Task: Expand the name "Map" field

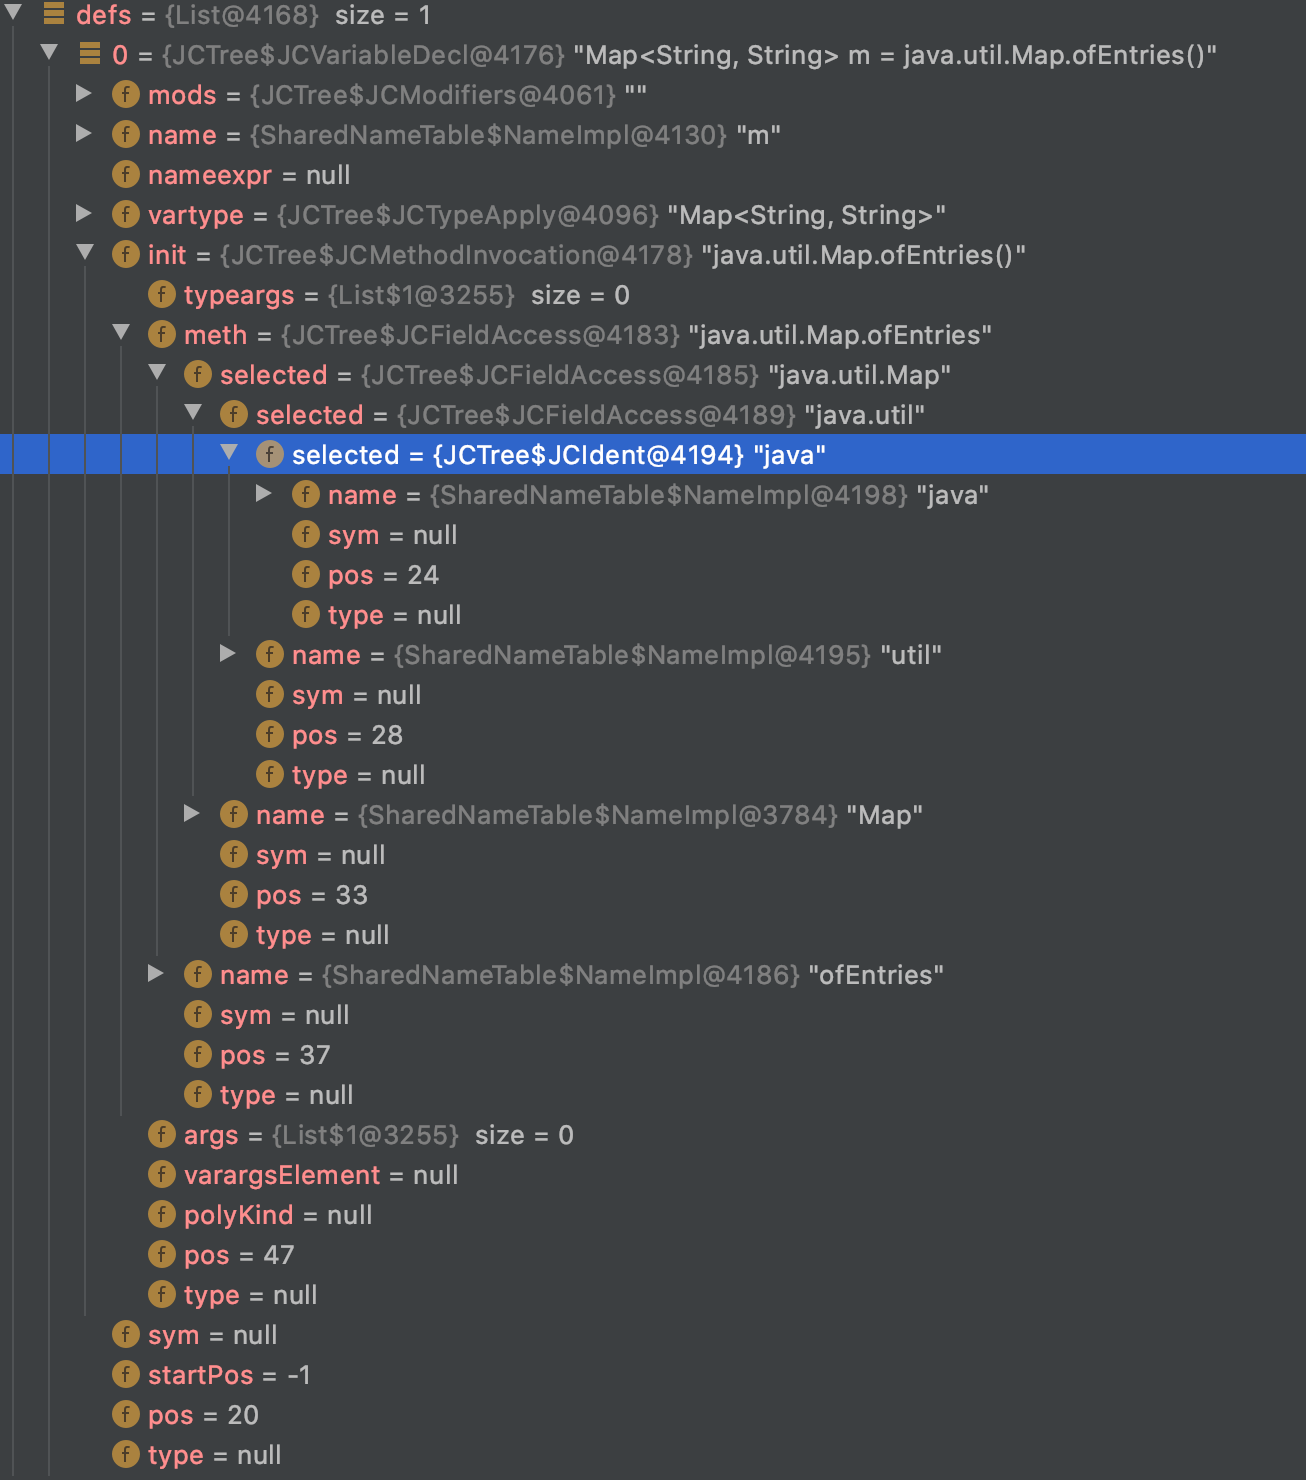Action: (193, 813)
